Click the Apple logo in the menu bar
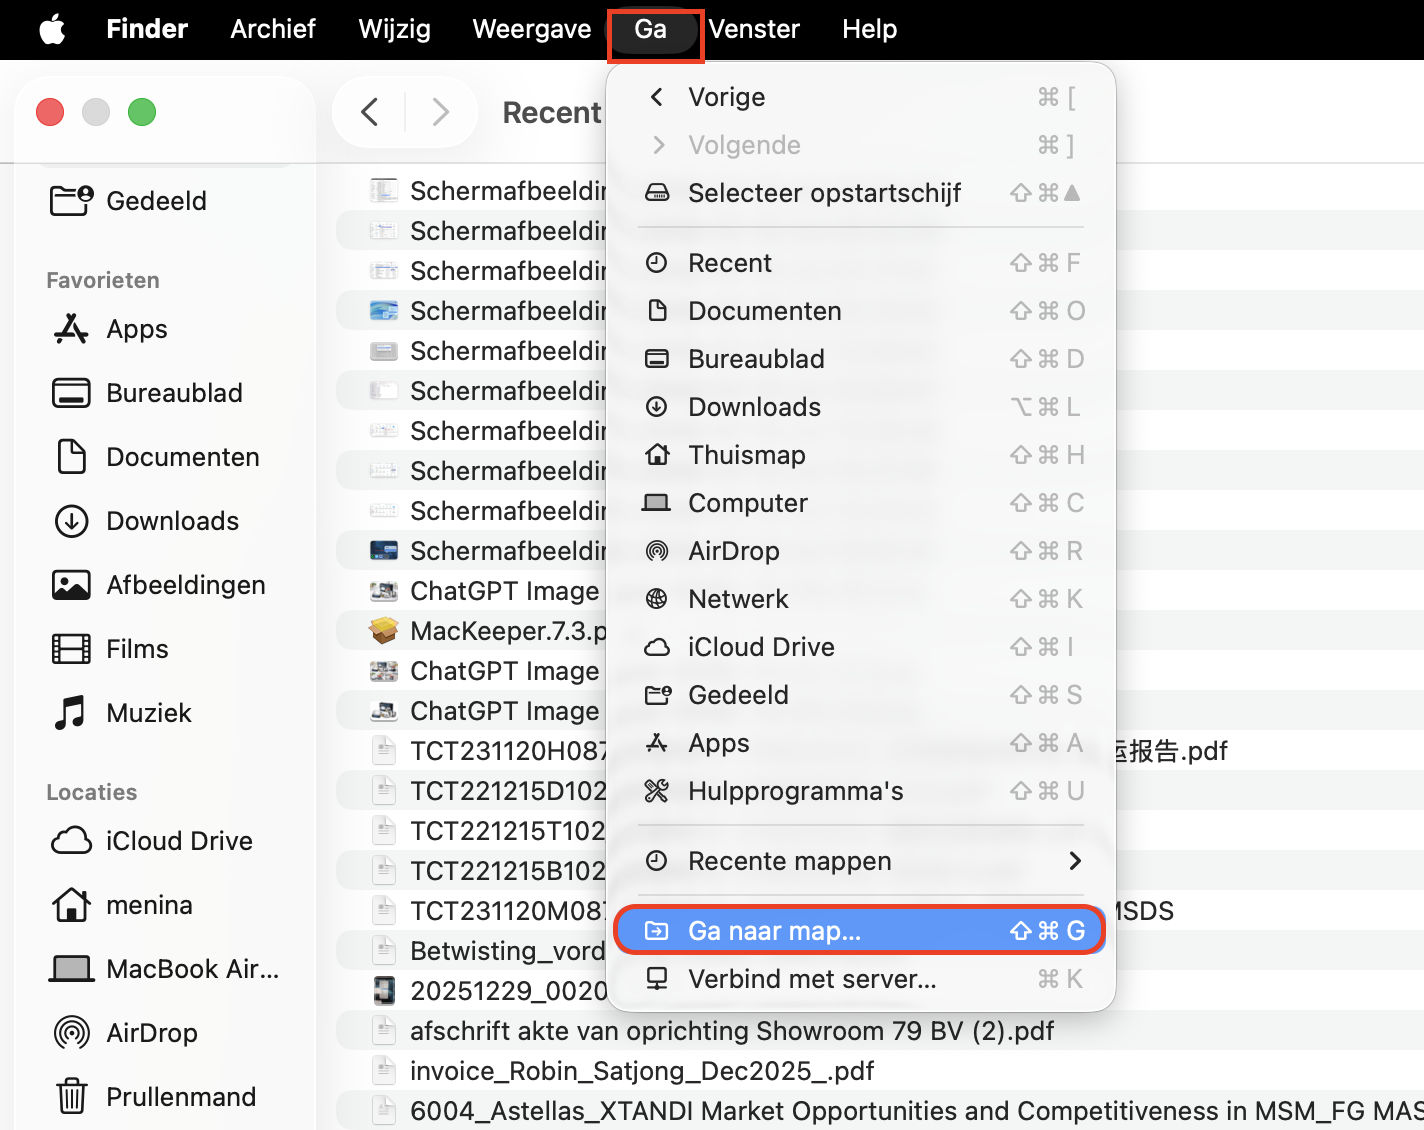The width and height of the screenshot is (1424, 1130). (51, 29)
